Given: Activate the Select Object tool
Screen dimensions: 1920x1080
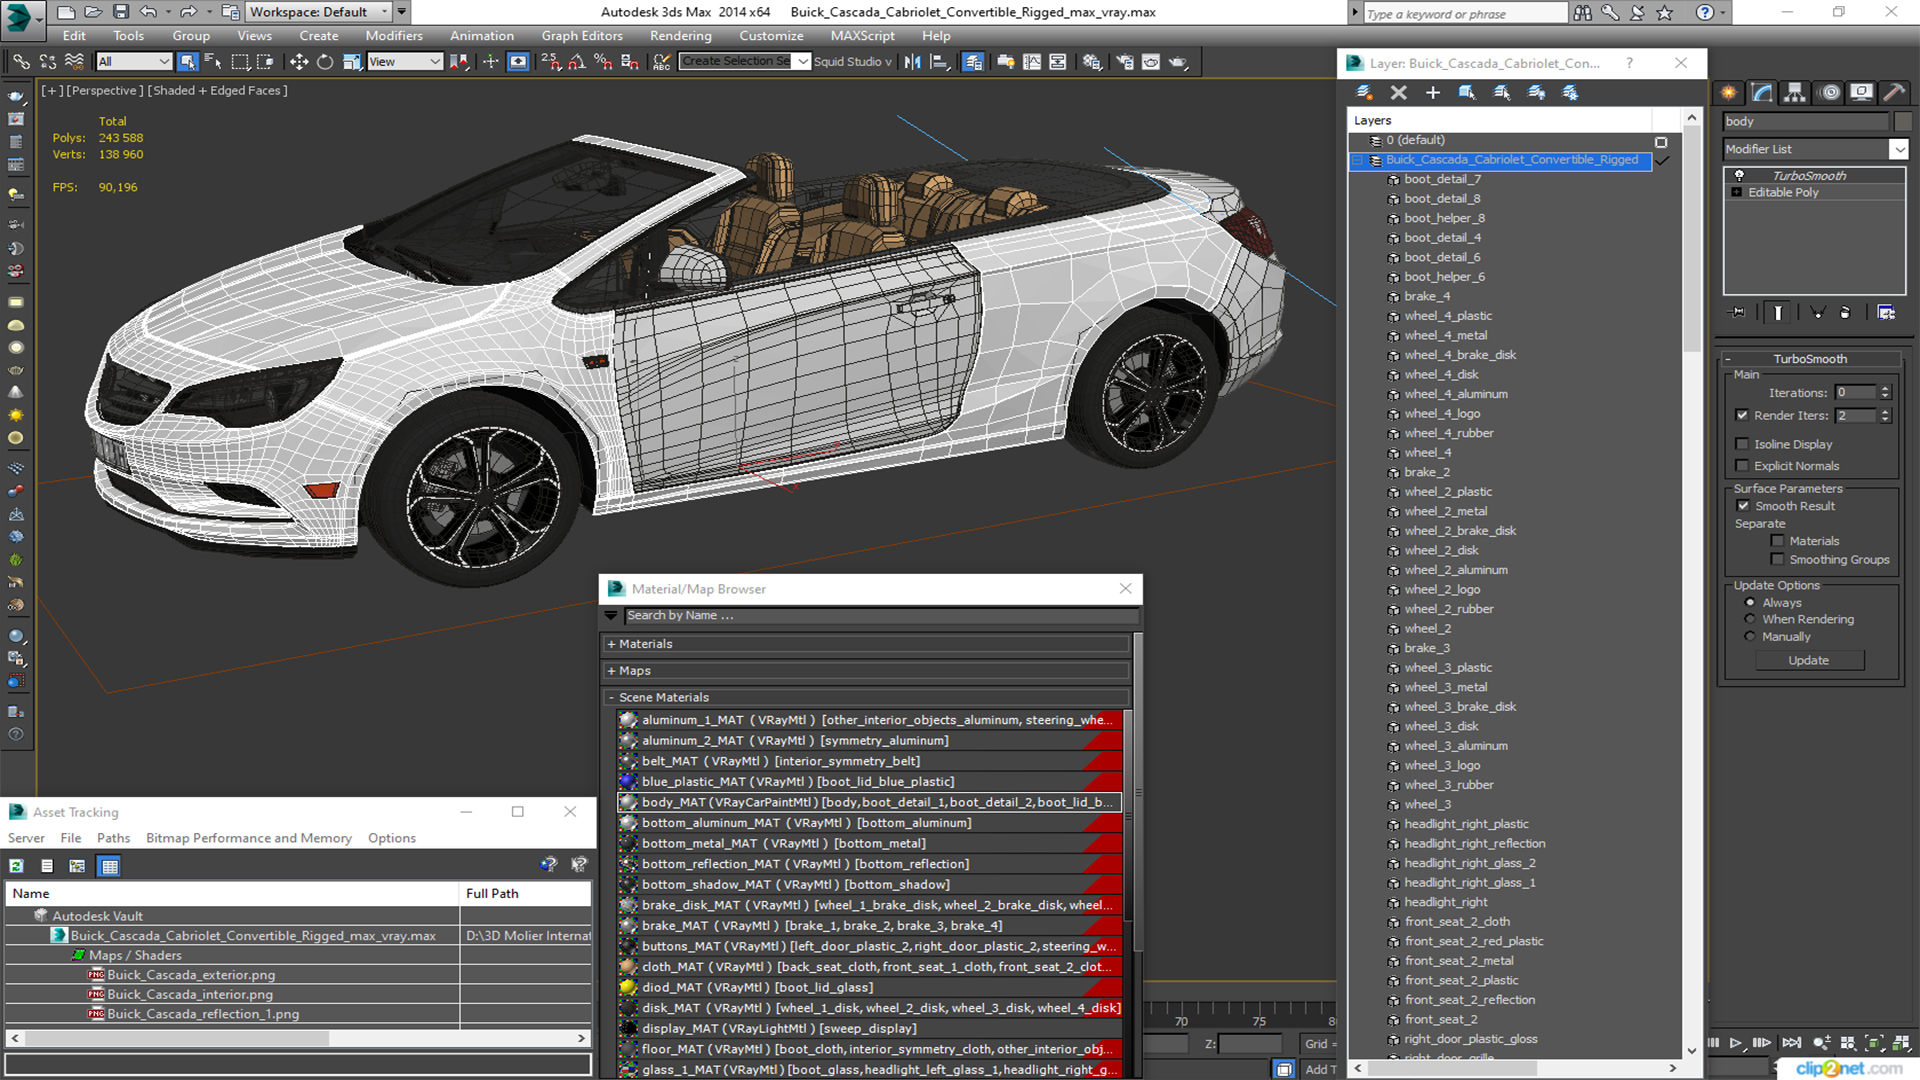Looking at the screenshot, I should tap(187, 62).
